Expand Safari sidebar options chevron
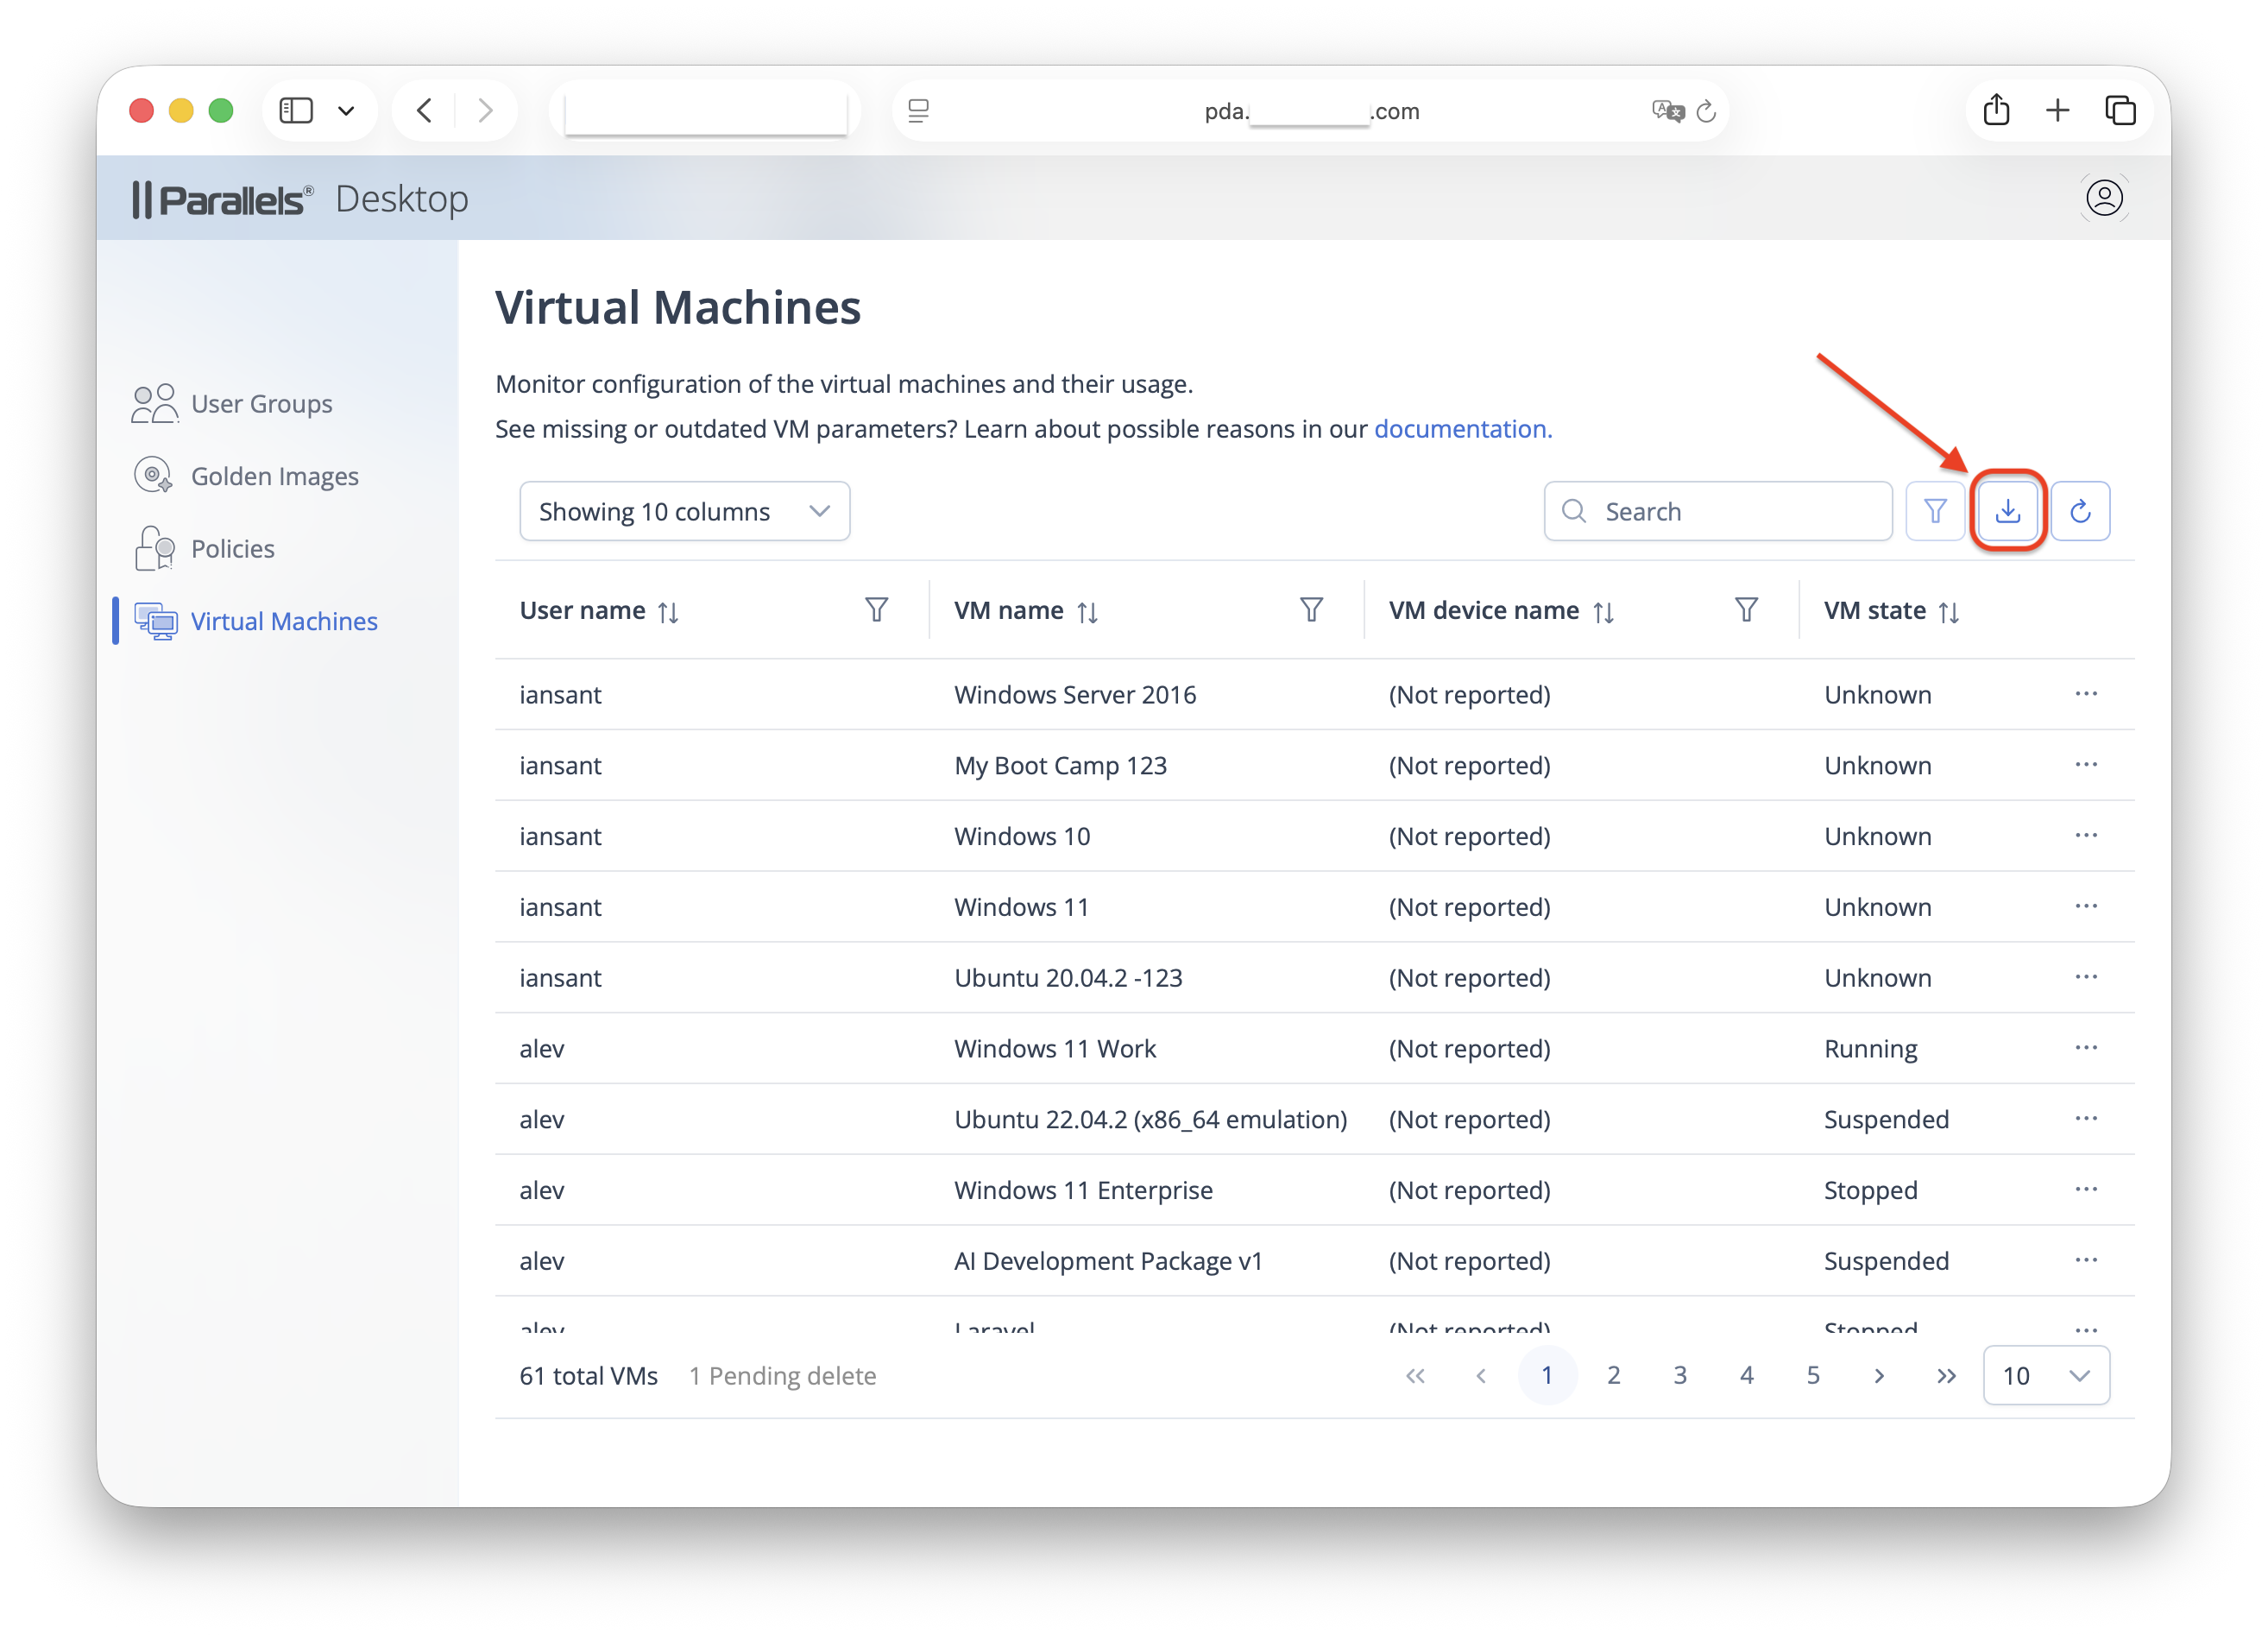Screen dimensions: 2268x1635 click(x=346, y=111)
